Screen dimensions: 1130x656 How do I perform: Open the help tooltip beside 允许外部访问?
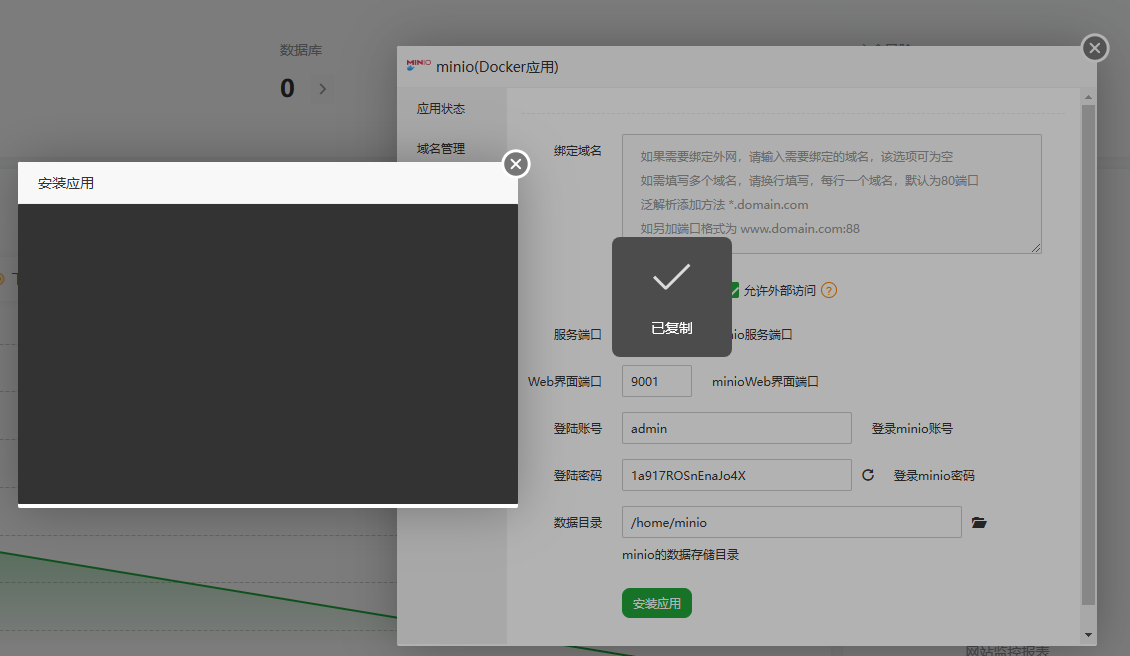tap(828, 290)
